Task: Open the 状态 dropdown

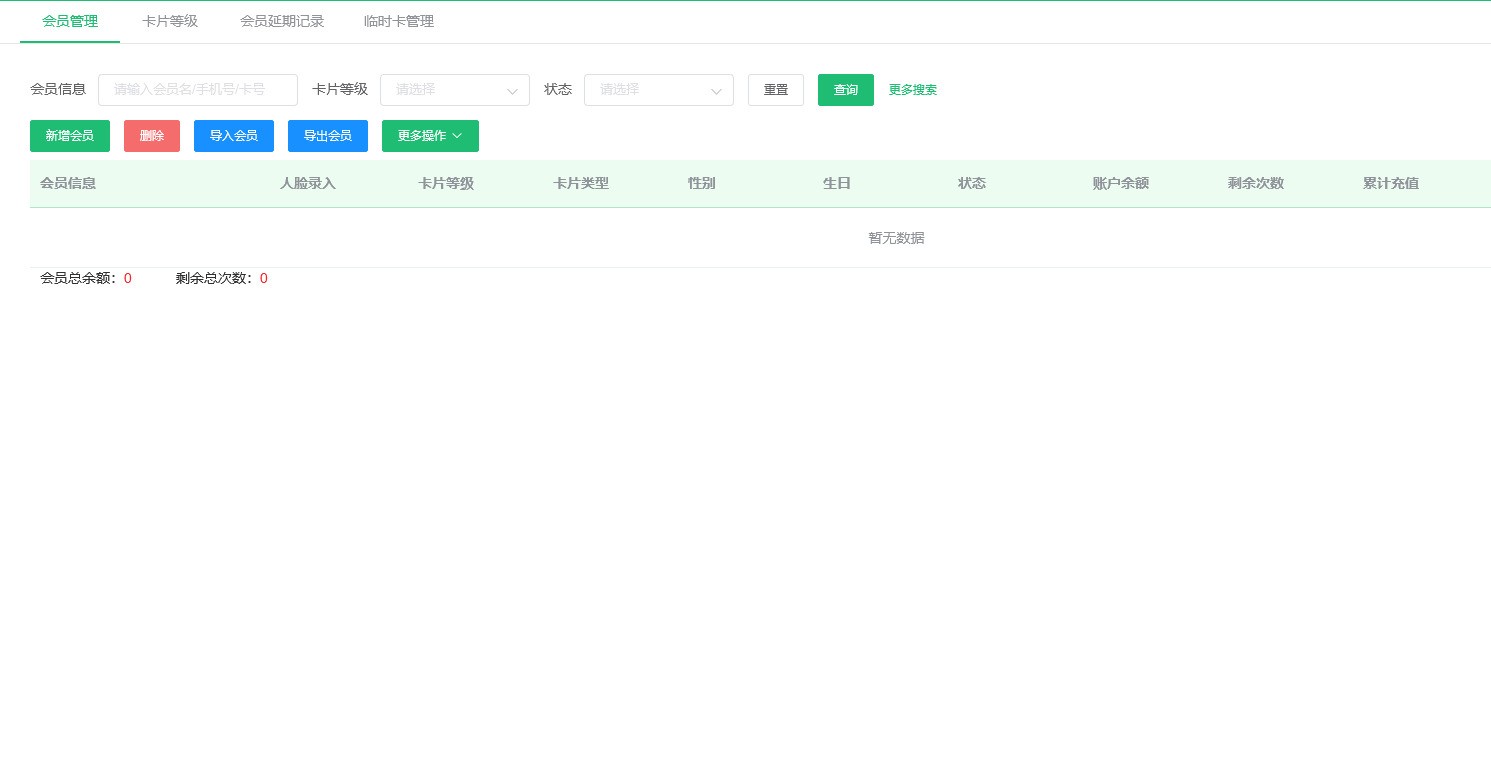Action: tap(659, 90)
